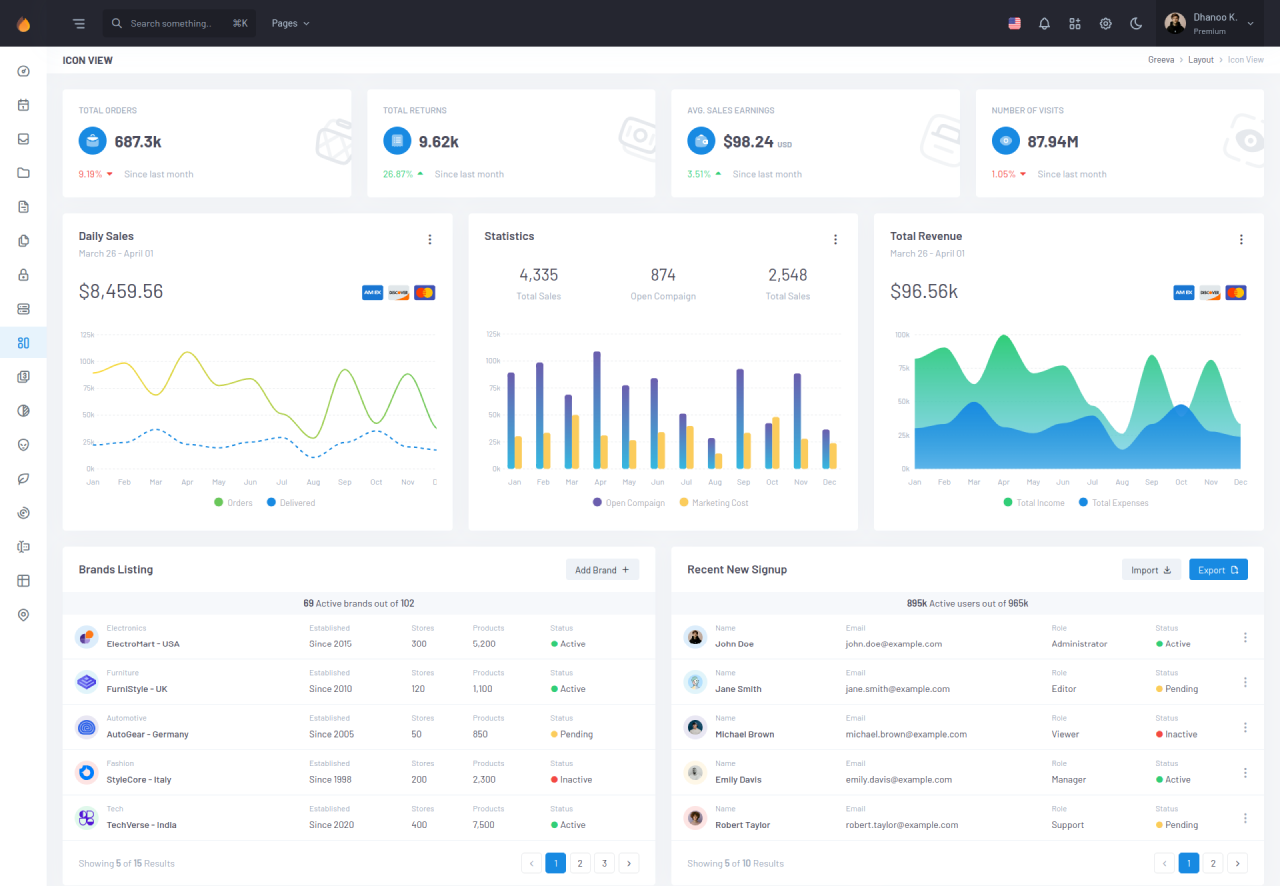Open the dashboard gauge sidebar icon
Image resolution: width=1280 pixels, height=886 pixels.
23,71
